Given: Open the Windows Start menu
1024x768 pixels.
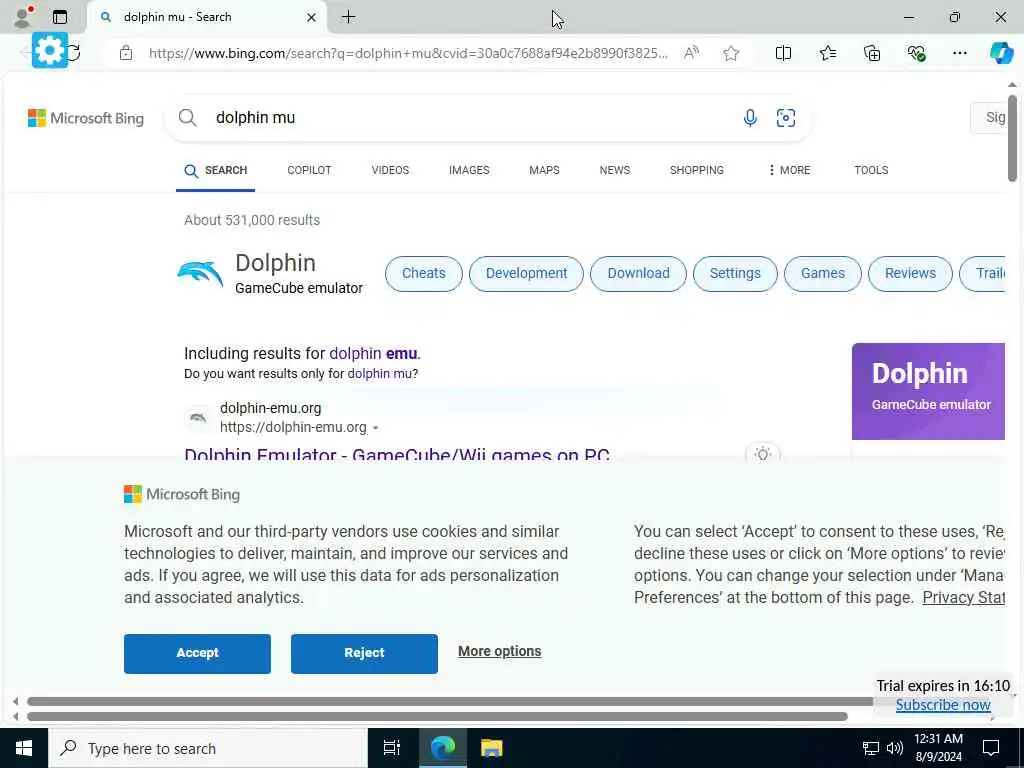Looking at the screenshot, I should (x=24, y=748).
